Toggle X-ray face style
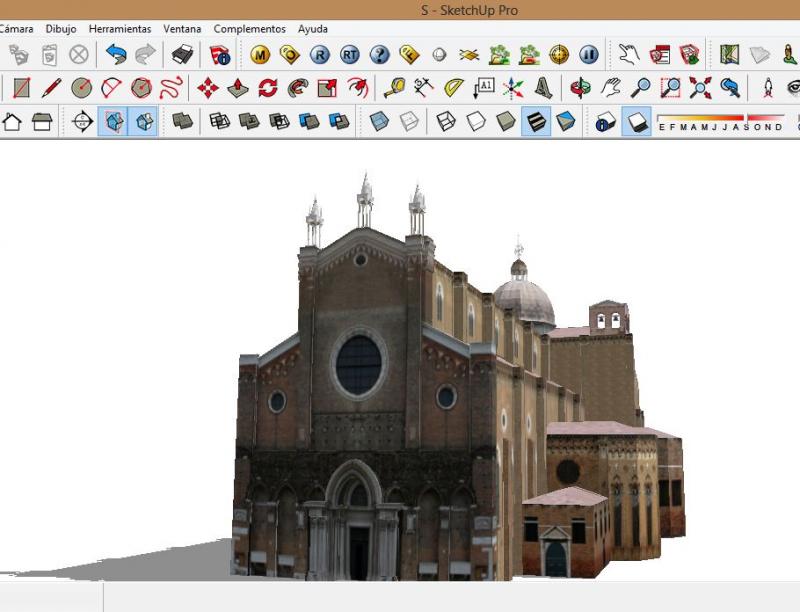This screenshot has height=612, width=800. coord(379,121)
